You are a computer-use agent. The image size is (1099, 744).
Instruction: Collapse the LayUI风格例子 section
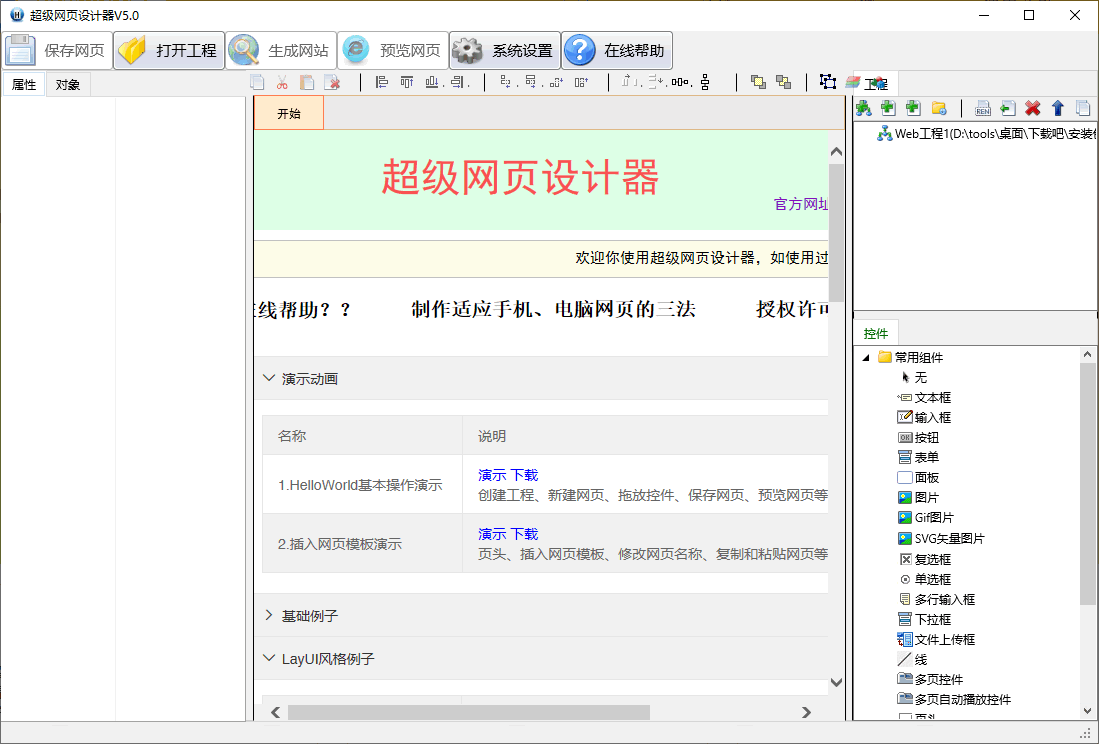click(540, 659)
